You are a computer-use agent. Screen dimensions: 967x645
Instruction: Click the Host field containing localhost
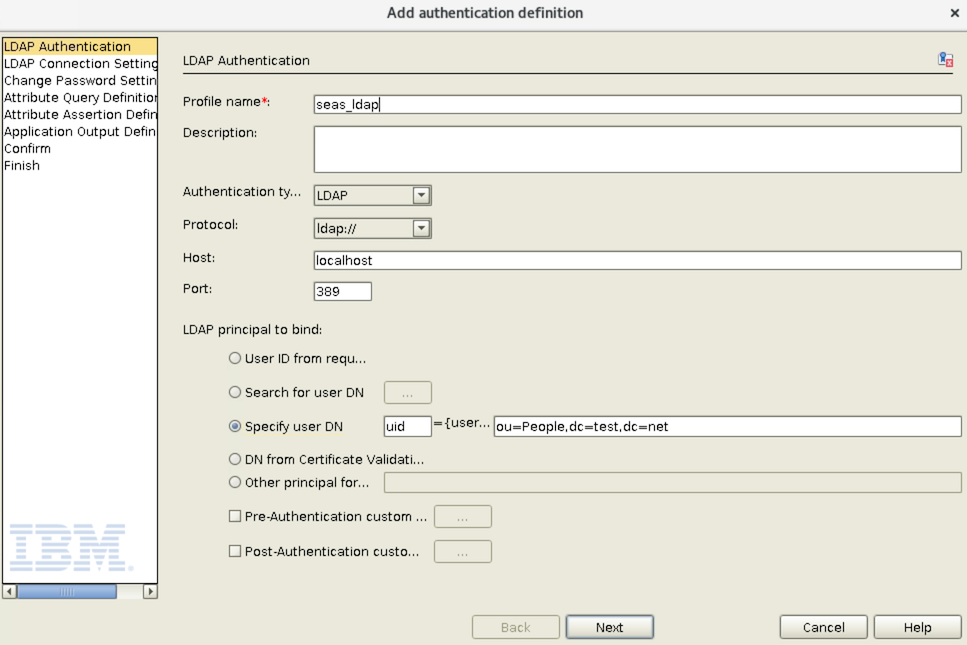637,260
